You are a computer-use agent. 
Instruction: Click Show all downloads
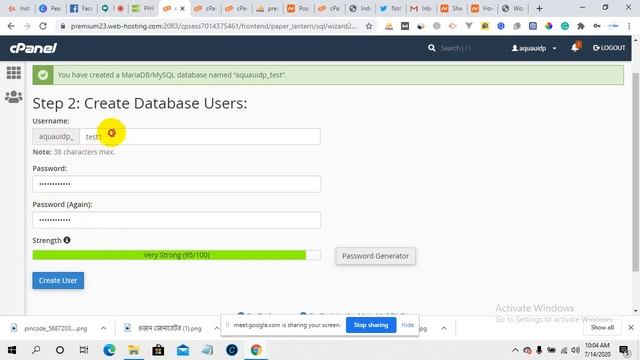point(602,327)
